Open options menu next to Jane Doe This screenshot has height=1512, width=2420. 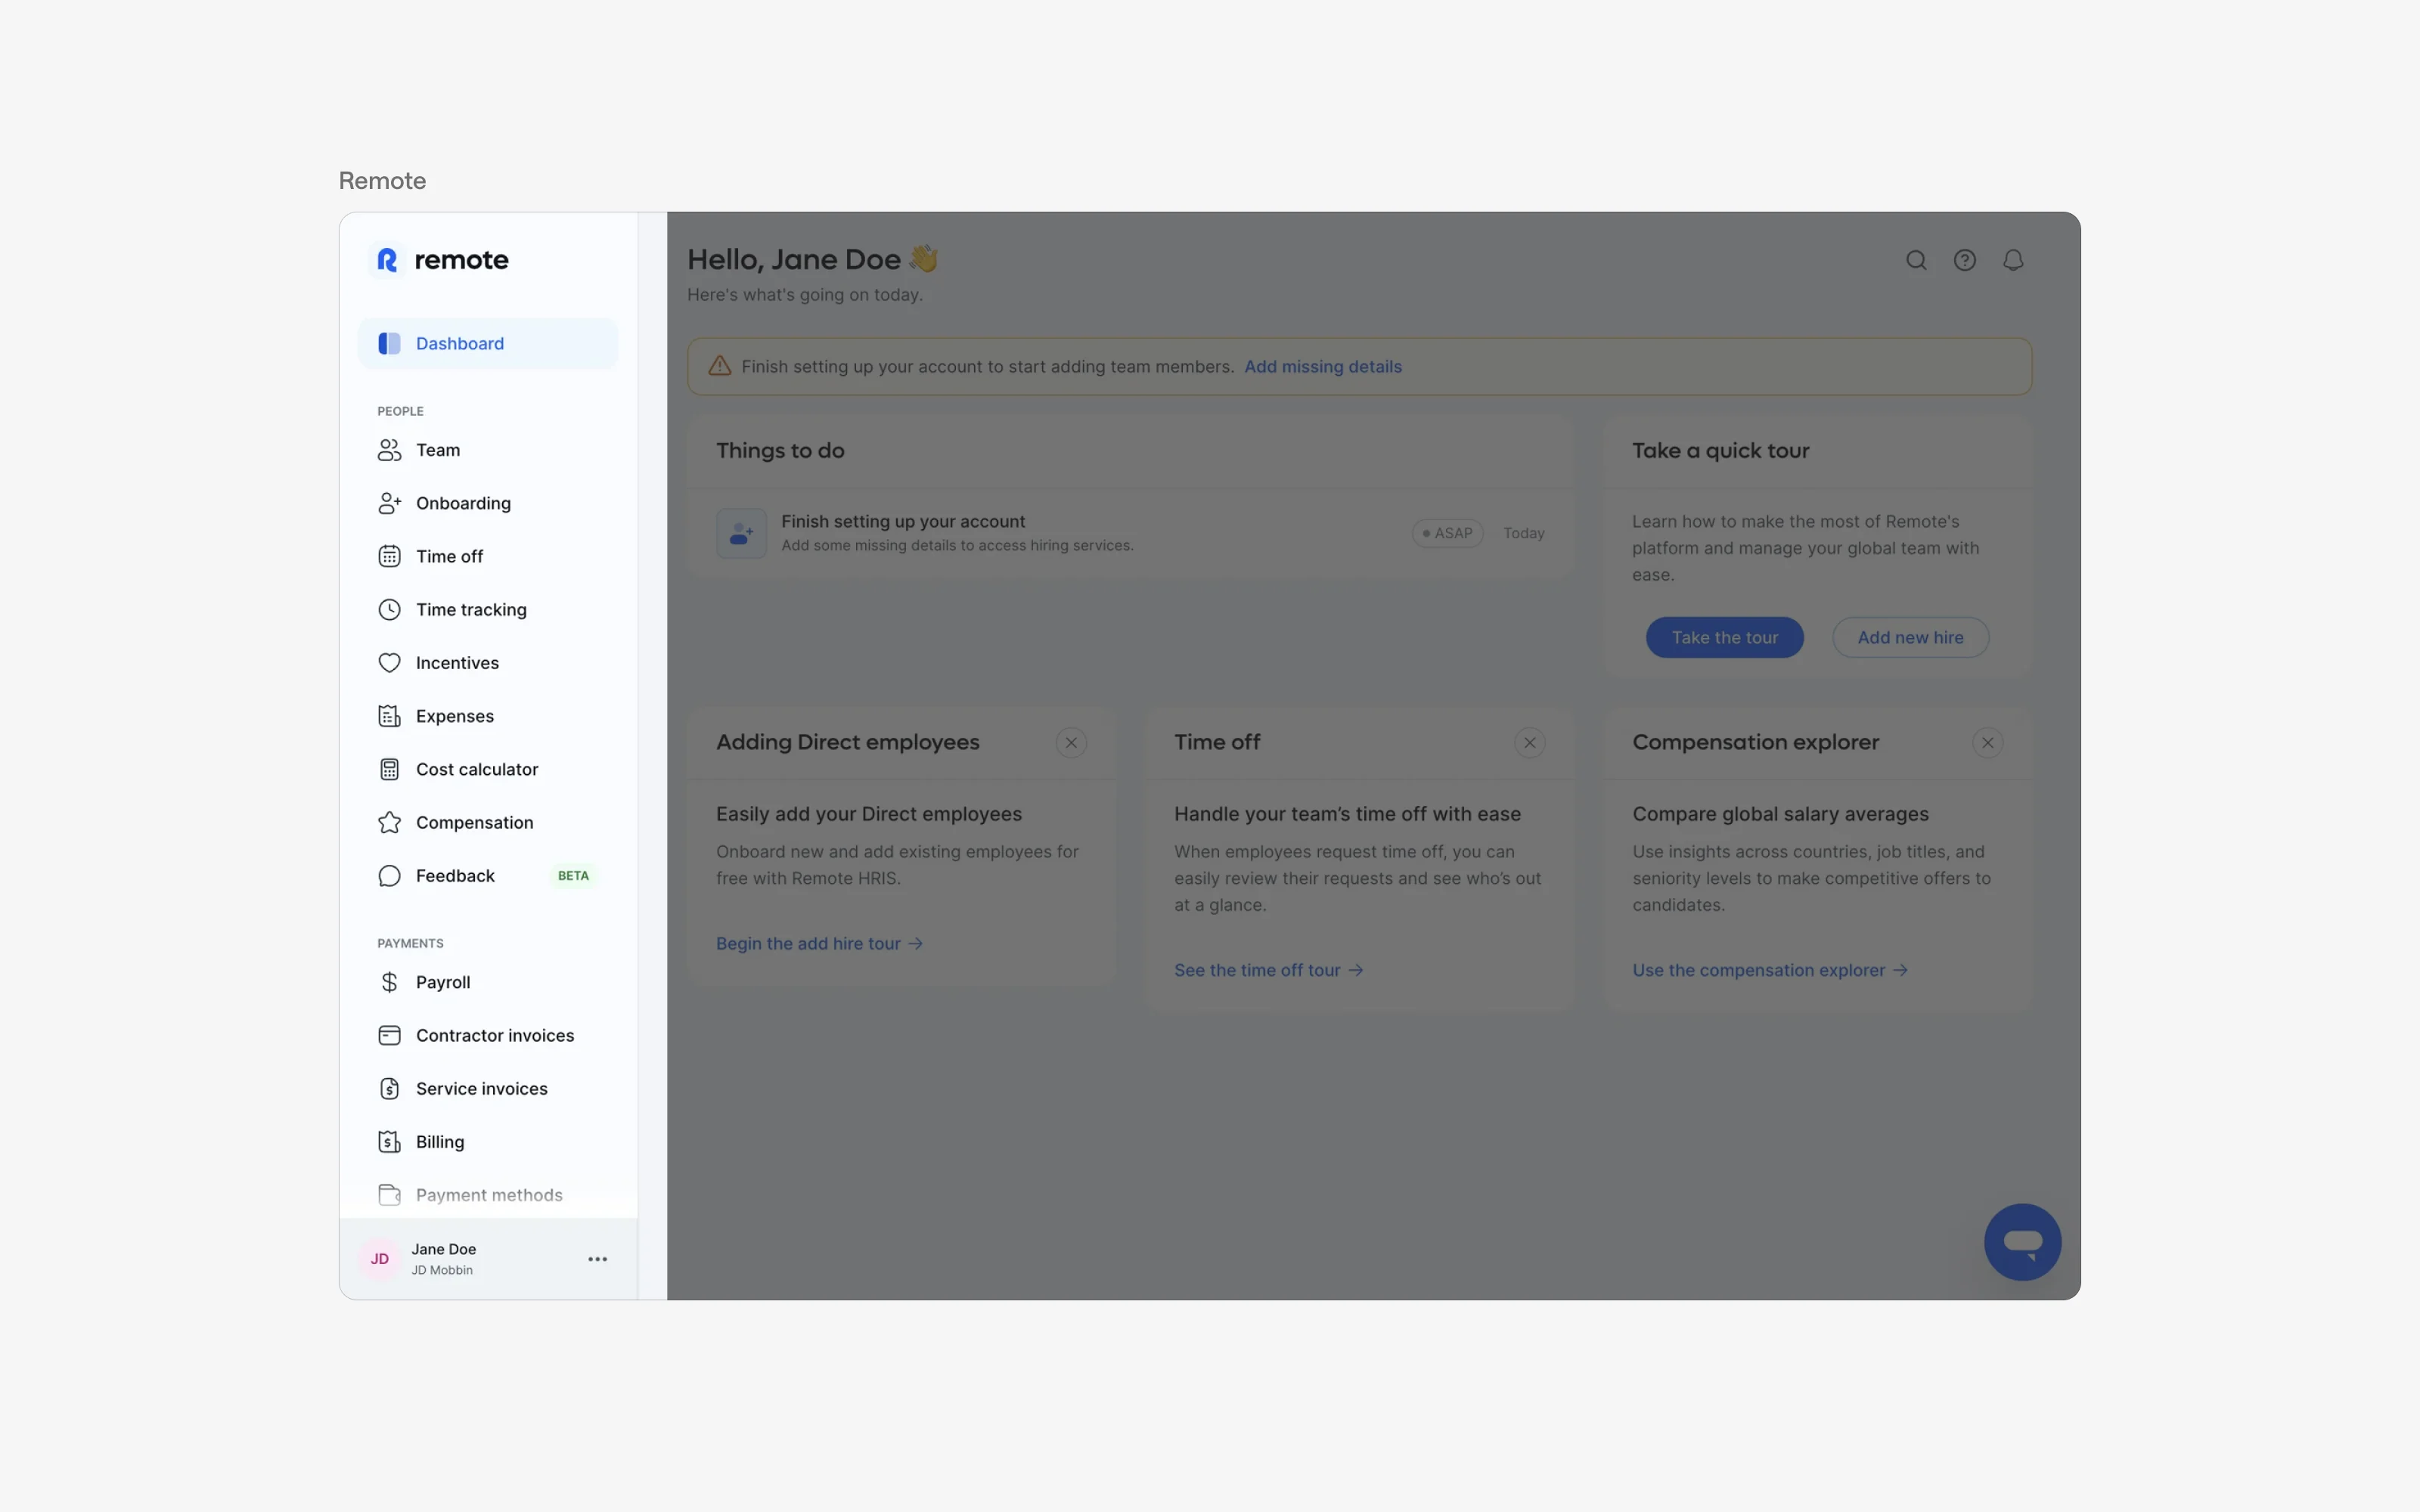tap(597, 1258)
